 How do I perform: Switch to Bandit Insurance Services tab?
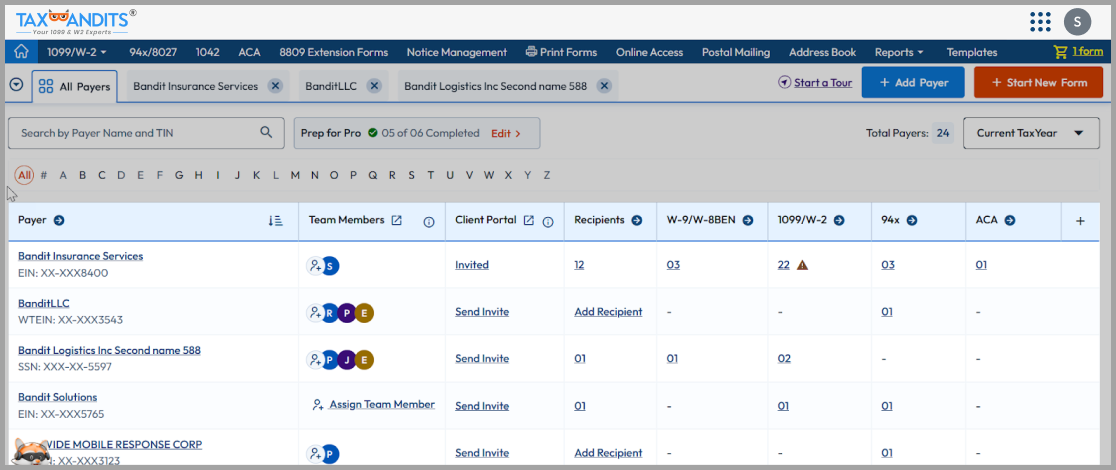(196, 86)
